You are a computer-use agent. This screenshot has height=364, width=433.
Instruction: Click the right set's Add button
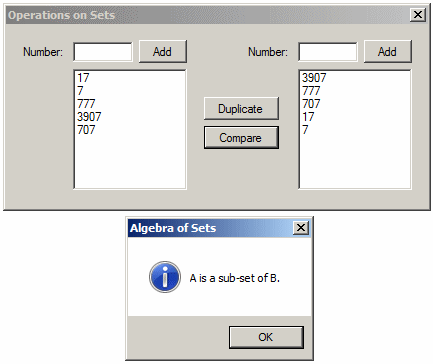pos(388,52)
